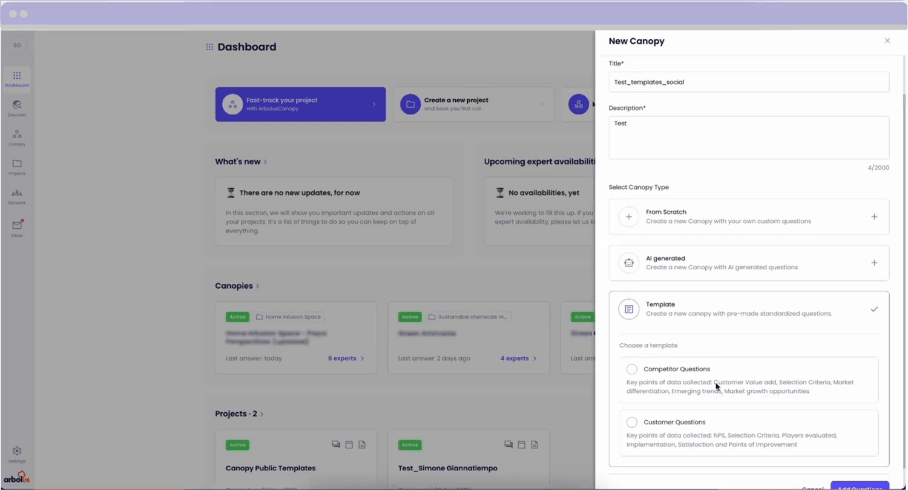Image resolution: width=908 pixels, height=490 pixels.
Task: Open Discover from the left sidebar
Action: pos(17,107)
